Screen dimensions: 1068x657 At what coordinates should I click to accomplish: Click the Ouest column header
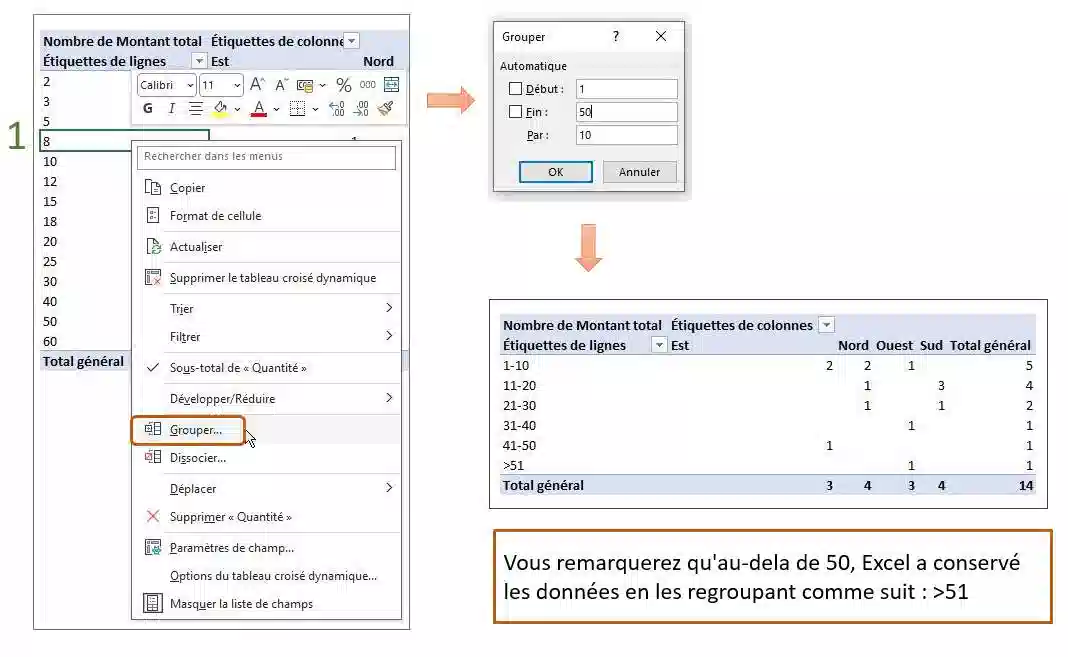click(894, 345)
